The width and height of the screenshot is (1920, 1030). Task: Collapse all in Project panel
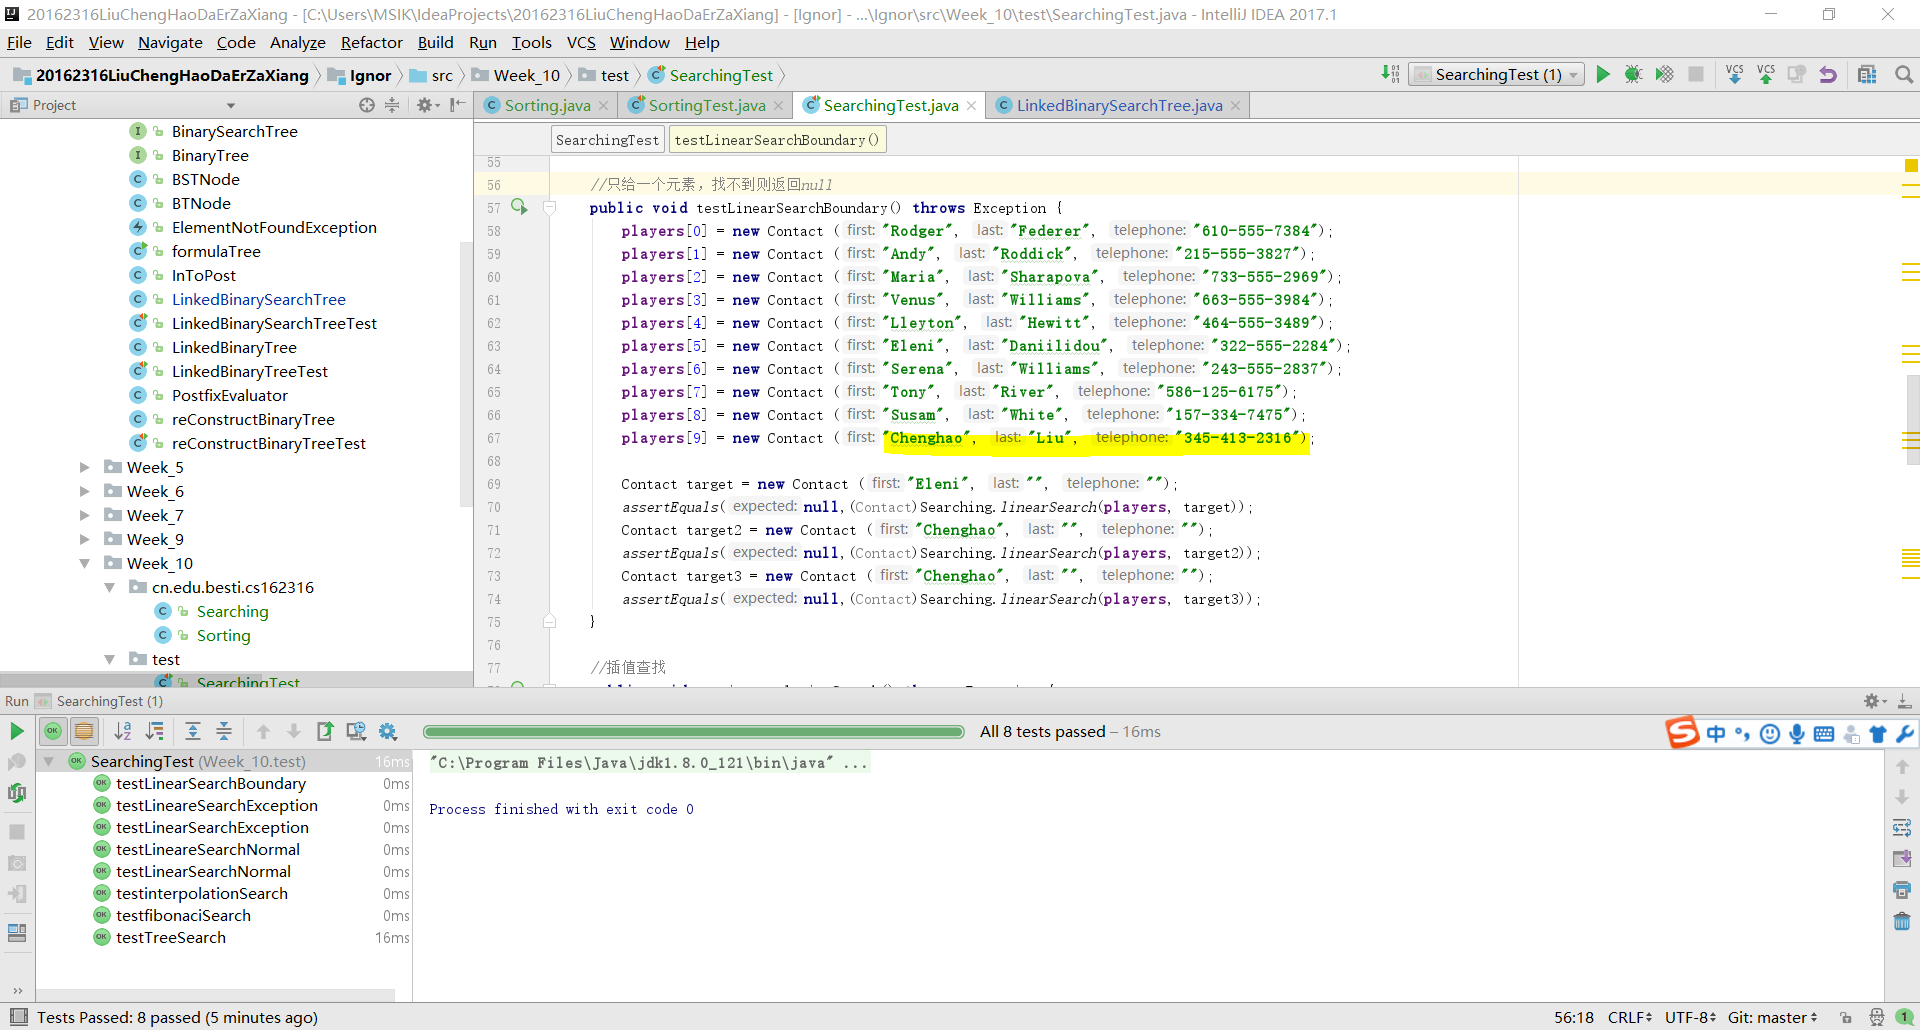tap(392, 105)
